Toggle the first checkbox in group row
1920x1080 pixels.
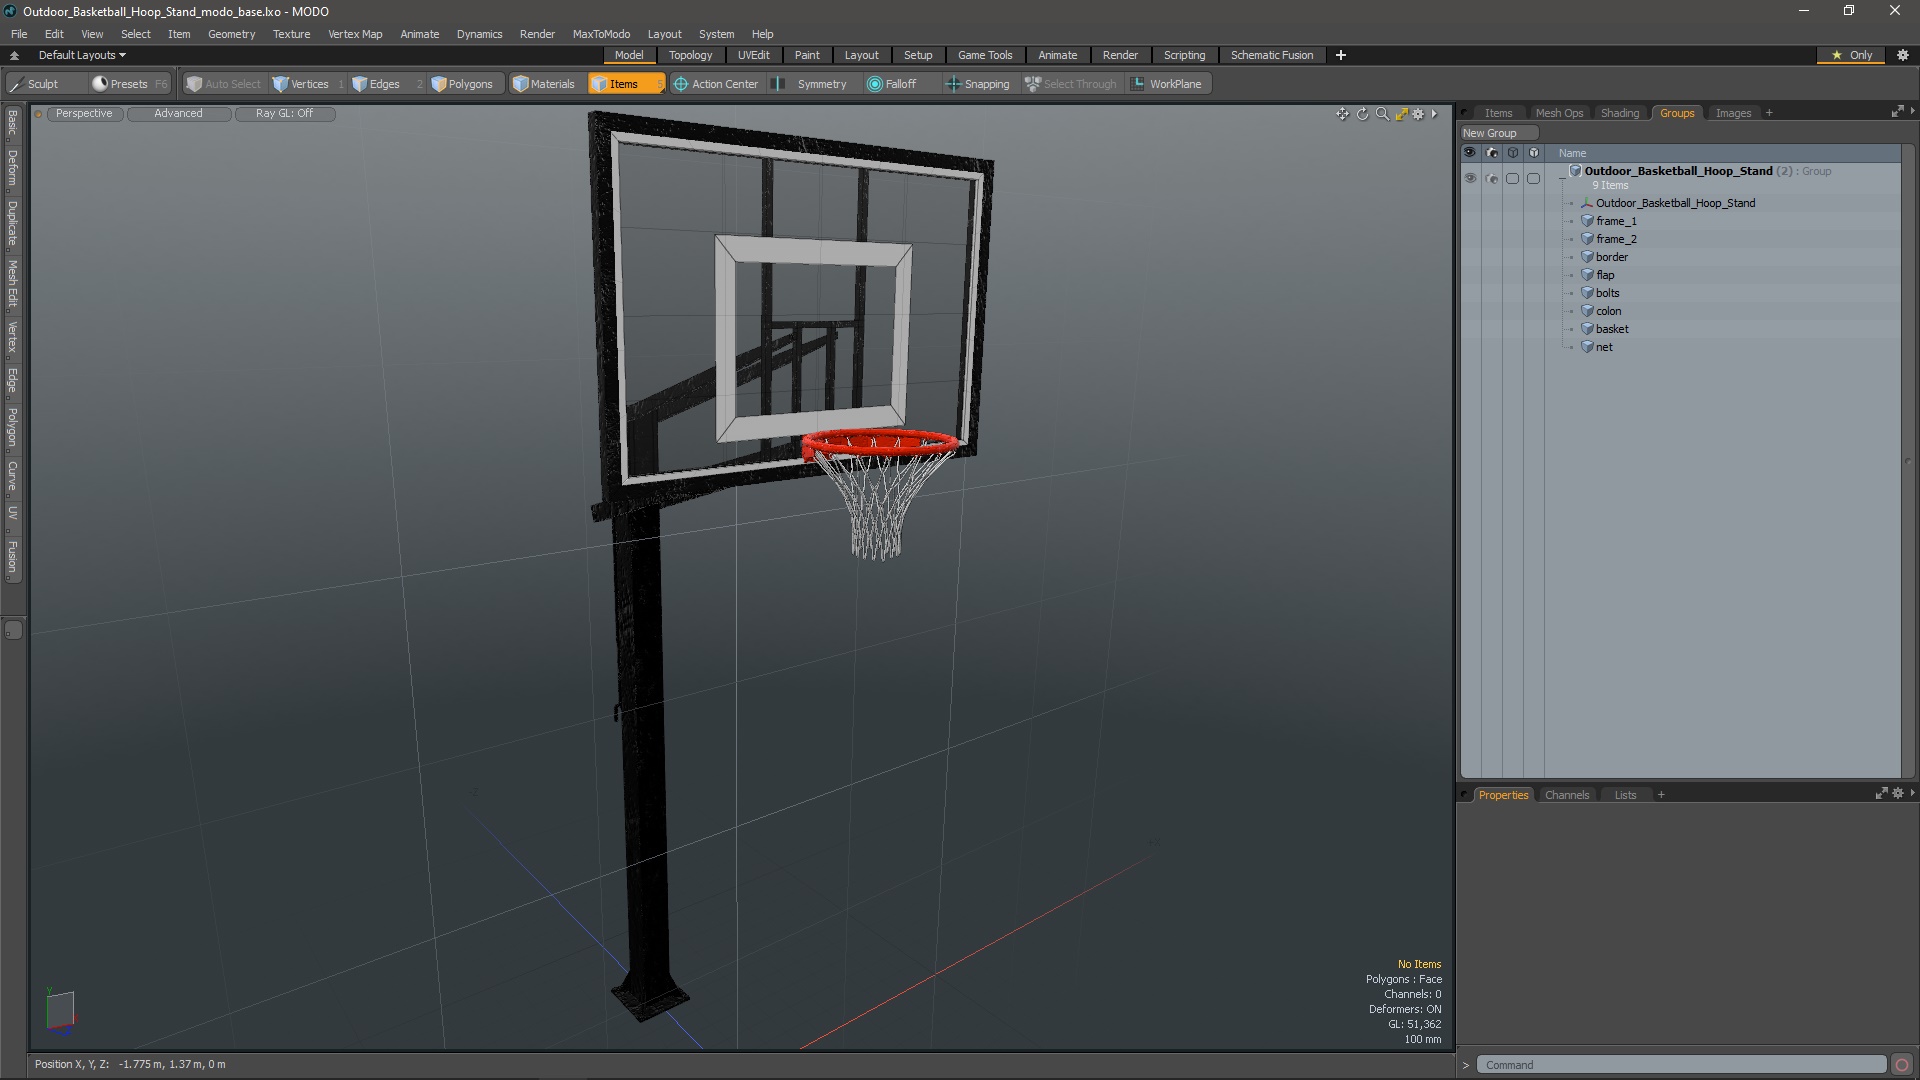[1513, 178]
